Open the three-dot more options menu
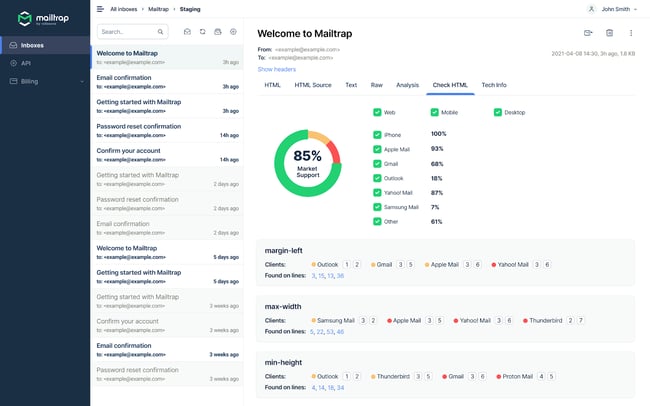This screenshot has height=406, width=650. (x=631, y=33)
